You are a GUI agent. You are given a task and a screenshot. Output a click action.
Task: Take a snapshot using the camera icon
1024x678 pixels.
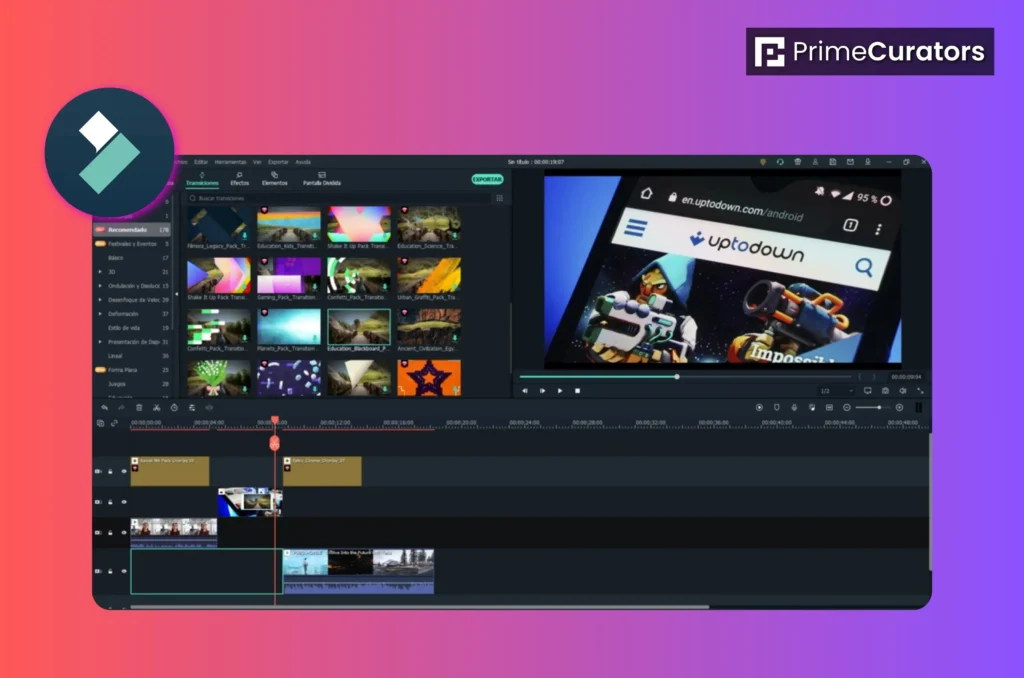click(x=886, y=391)
